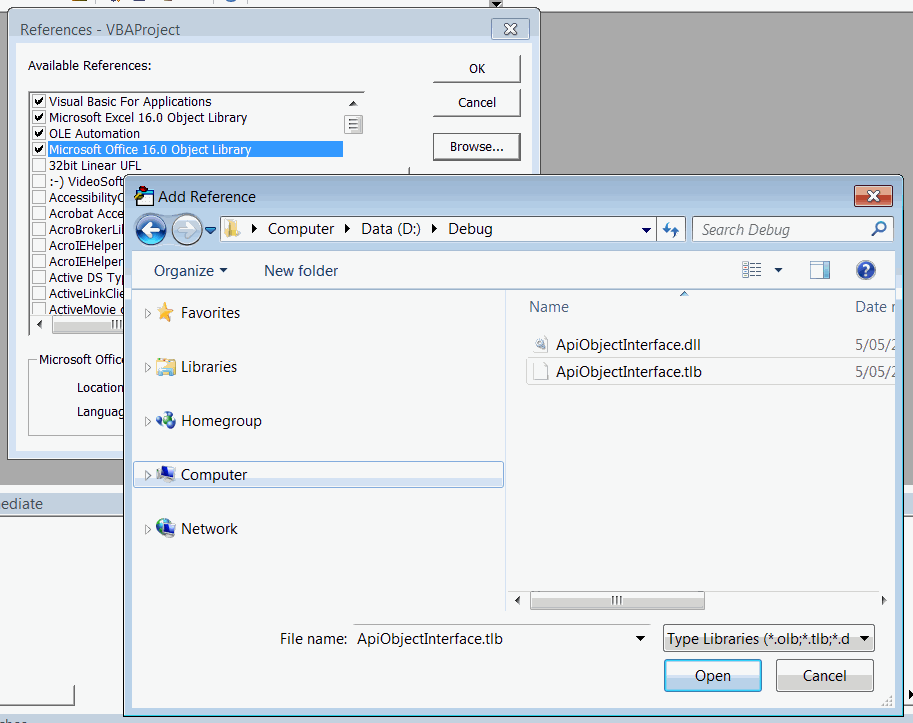Click the Libraries folder icon
The width and height of the screenshot is (913, 723).
tap(165, 367)
